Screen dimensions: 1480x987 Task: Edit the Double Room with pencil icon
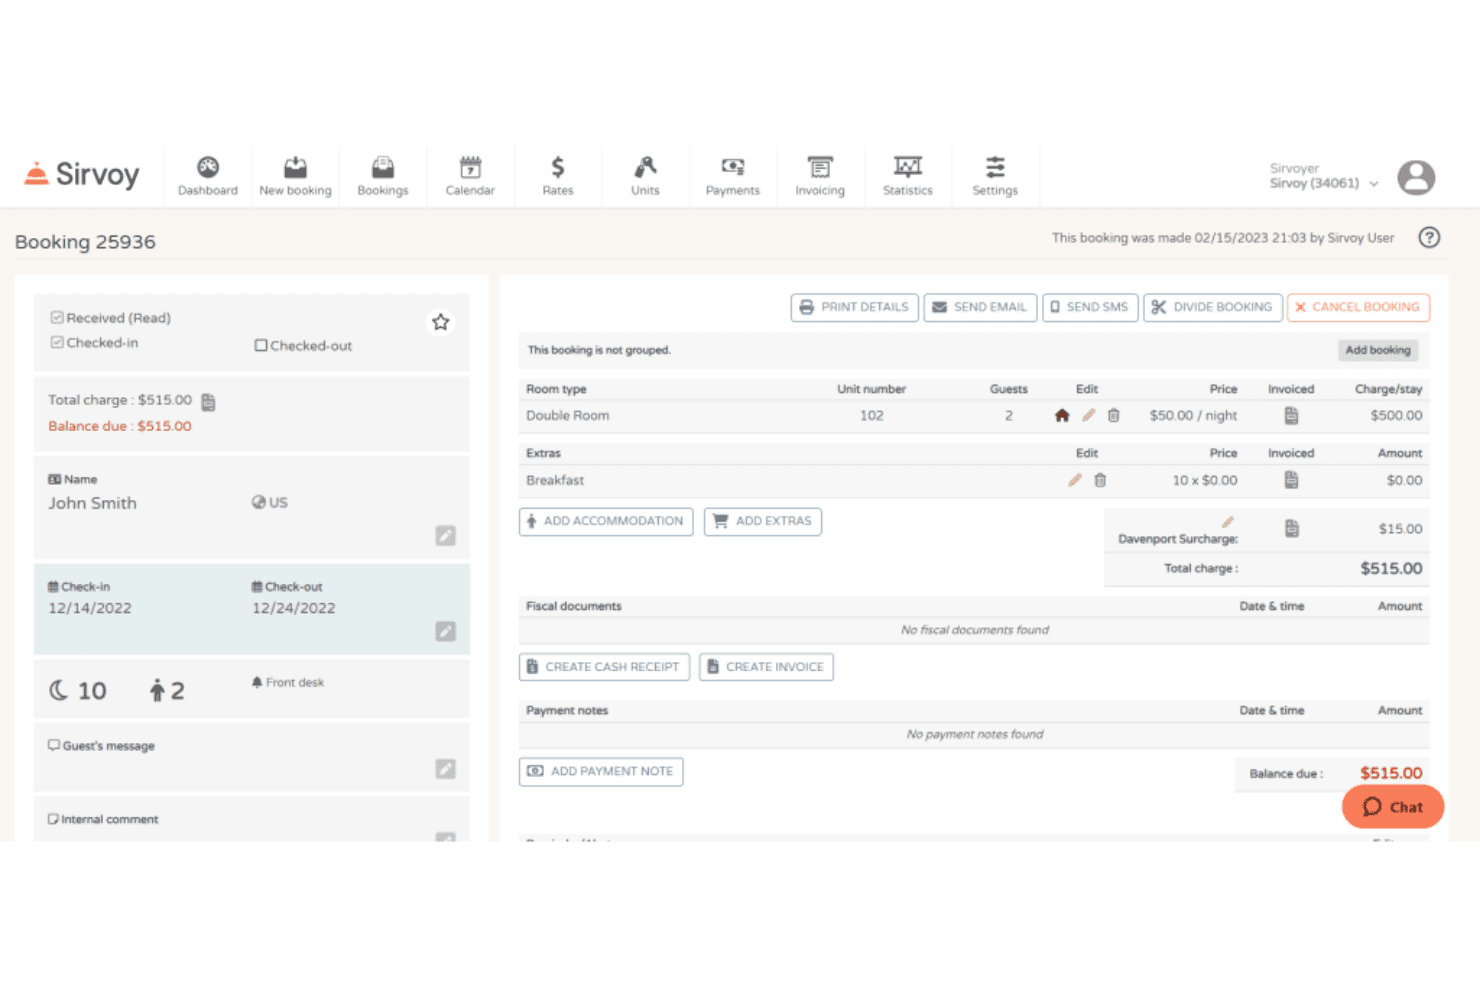(1088, 416)
